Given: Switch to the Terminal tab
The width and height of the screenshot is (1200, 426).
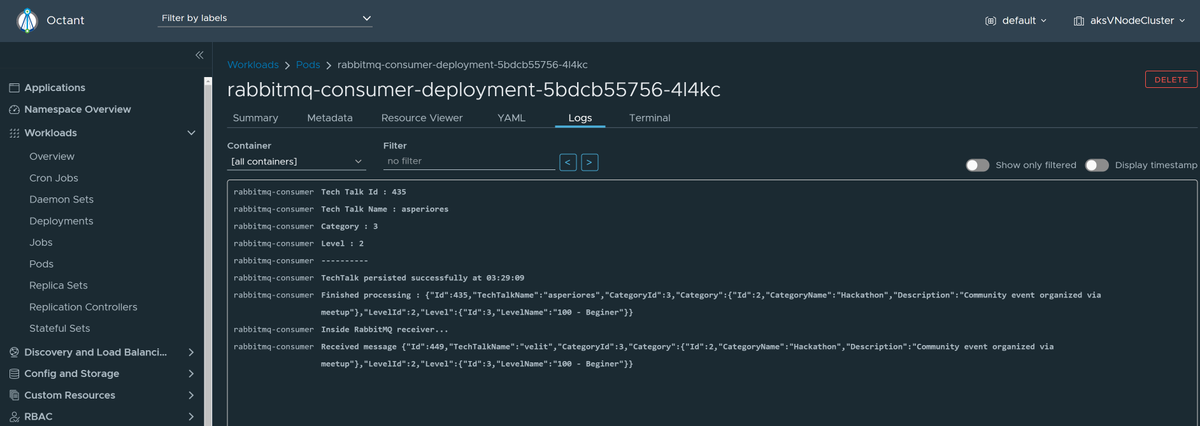Looking at the screenshot, I should click(x=650, y=118).
